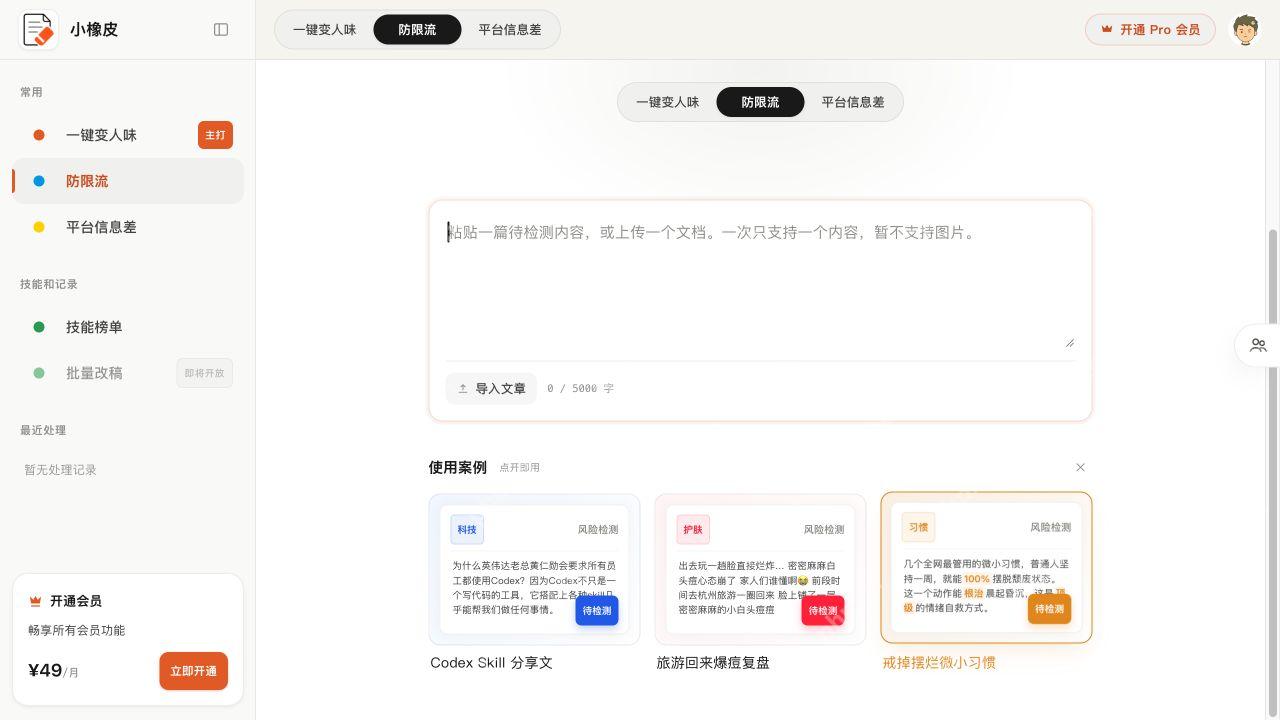Click the 开通 Pro 会员 button

click(1150, 30)
